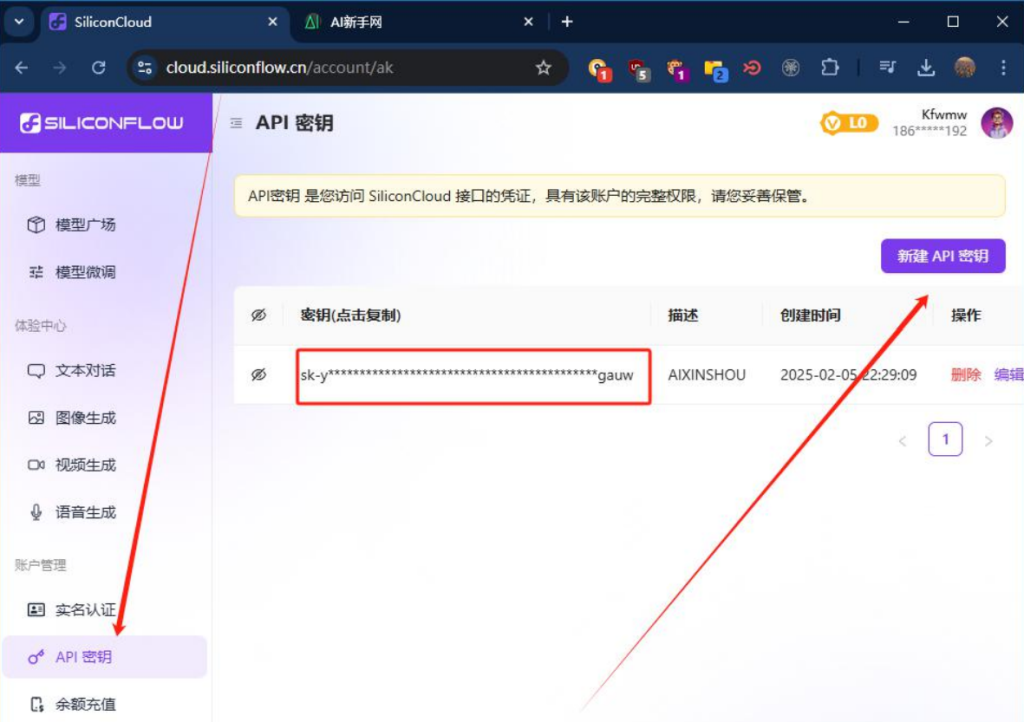
Task: Go to the previous page of keys
Action: click(903, 441)
